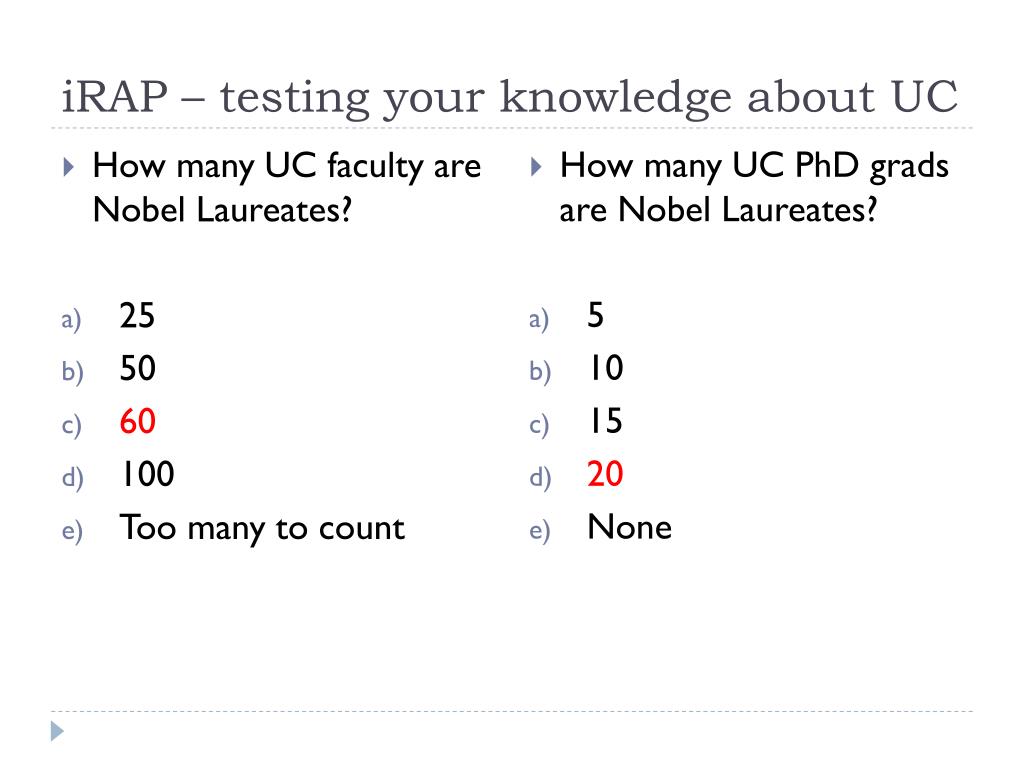Select the "Too many to count" option
1024x768 pixels.
[x=262, y=527]
